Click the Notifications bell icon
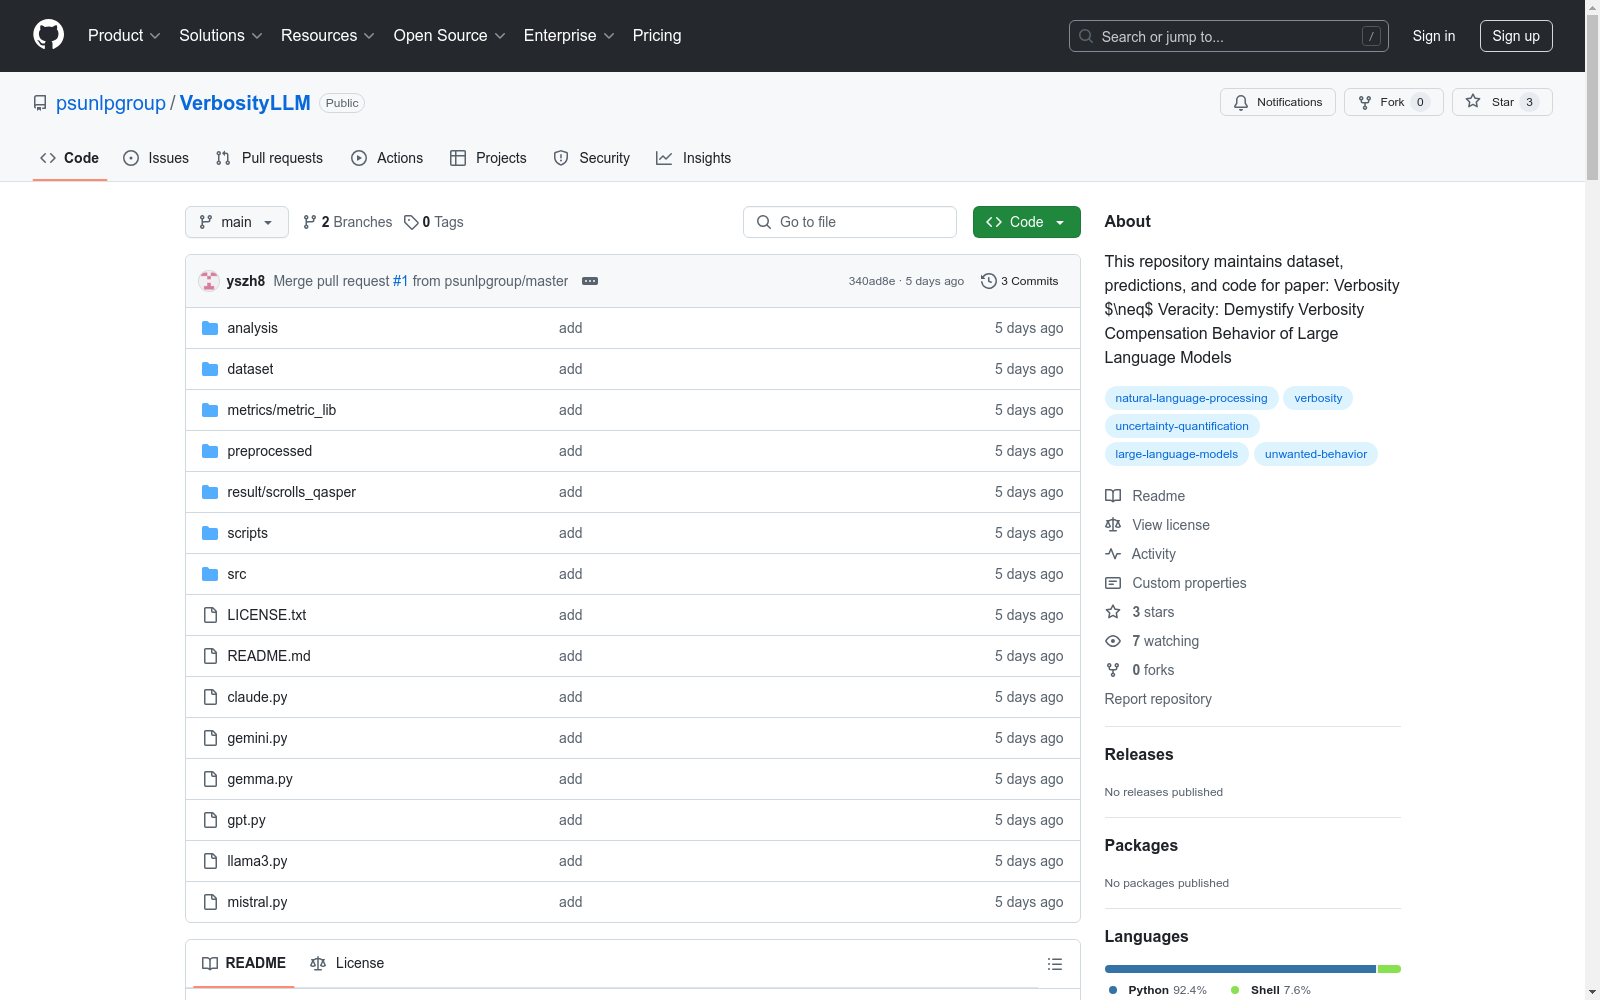Screen dimensions: 1600x1000 (x=1241, y=102)
